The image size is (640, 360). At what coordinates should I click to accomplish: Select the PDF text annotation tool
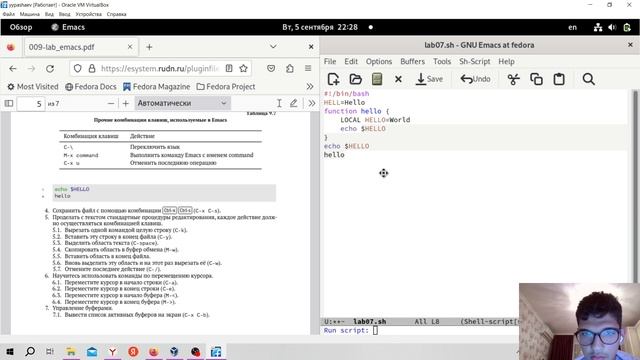[x=279, y=103]
